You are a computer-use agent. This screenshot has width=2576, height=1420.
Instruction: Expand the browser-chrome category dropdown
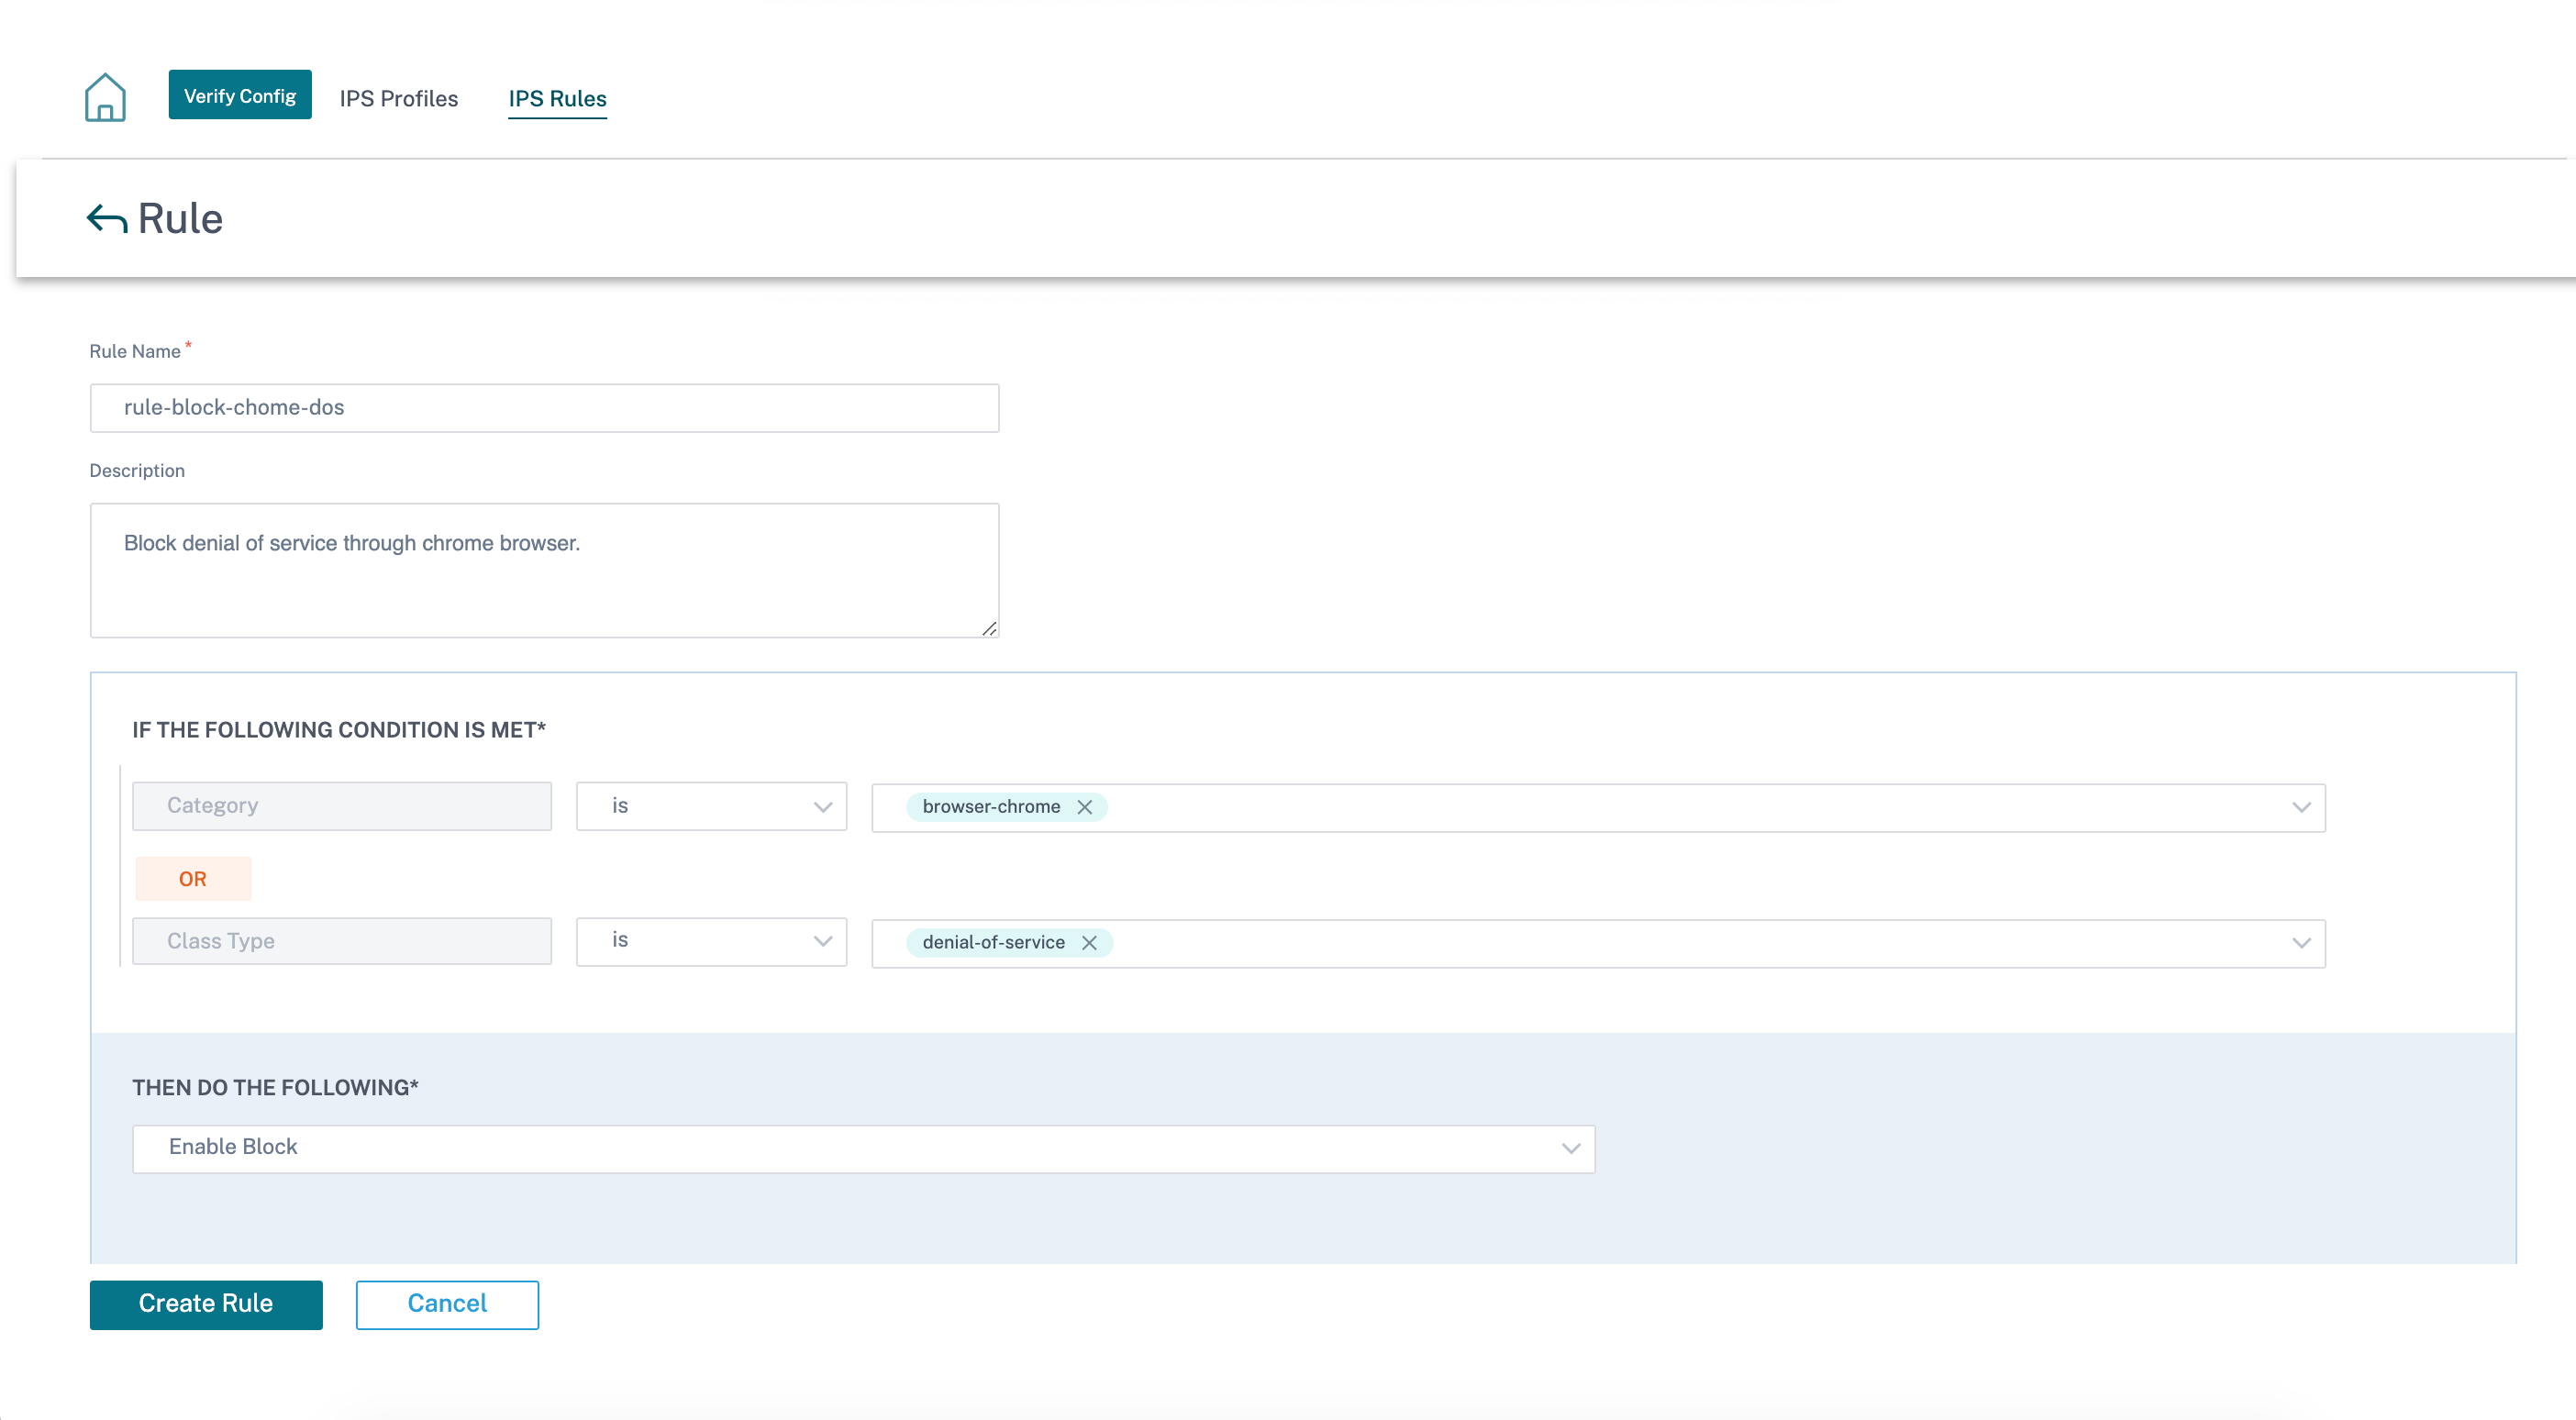coord(2305,806)
